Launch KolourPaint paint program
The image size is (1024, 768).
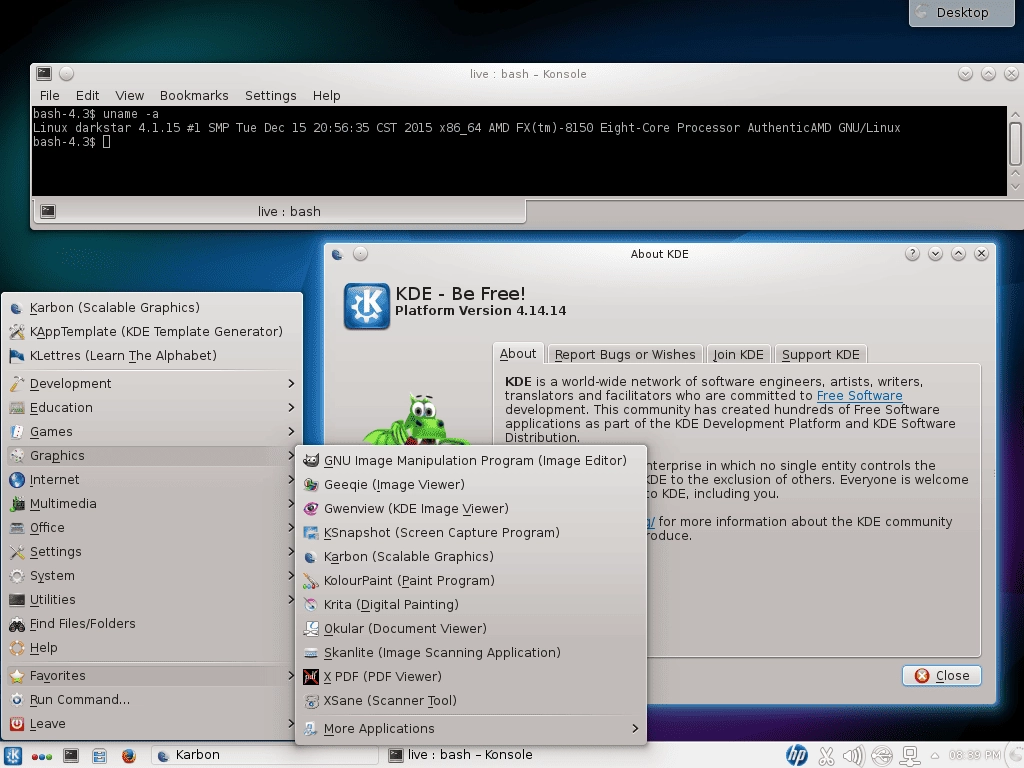[470, 581]
